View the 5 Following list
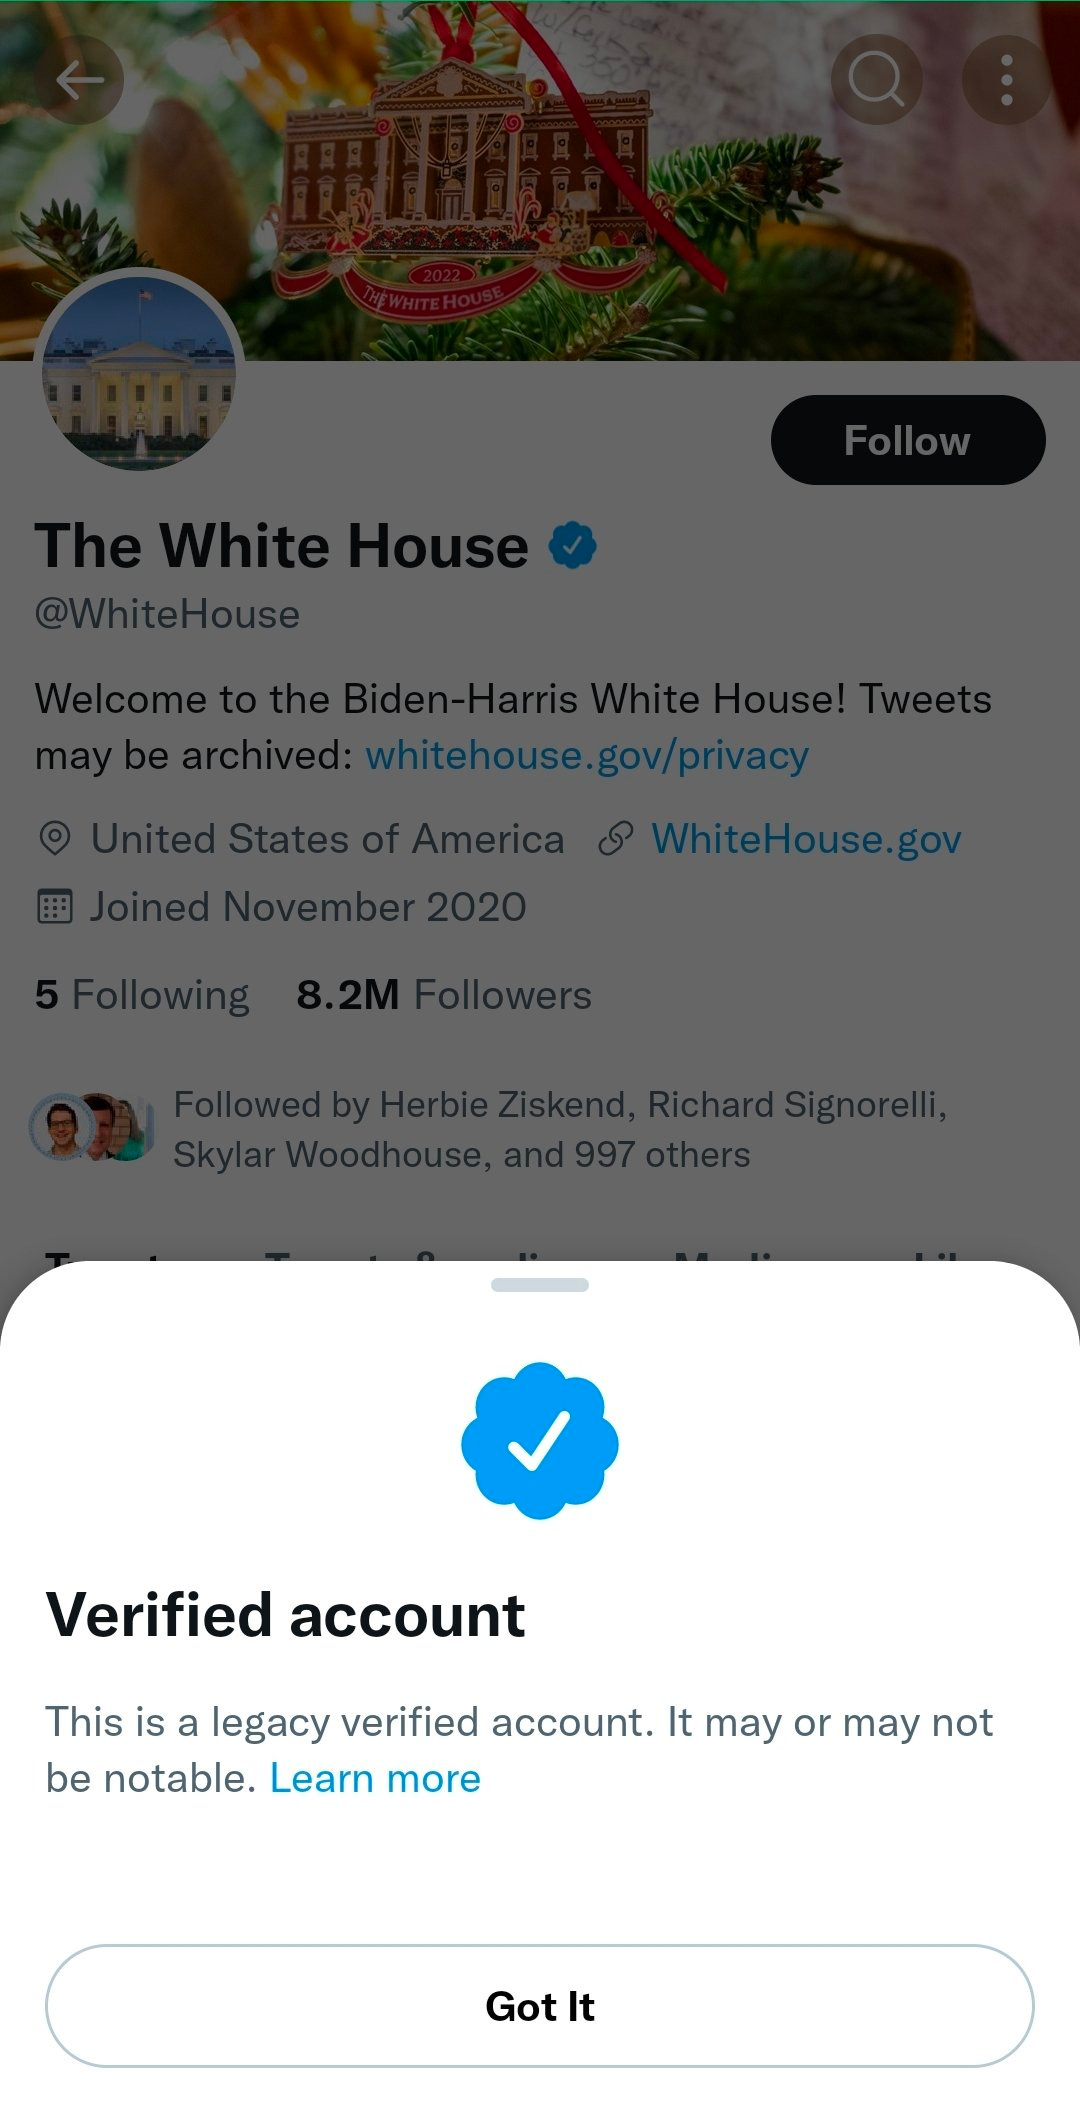 [x=142, y=995]
